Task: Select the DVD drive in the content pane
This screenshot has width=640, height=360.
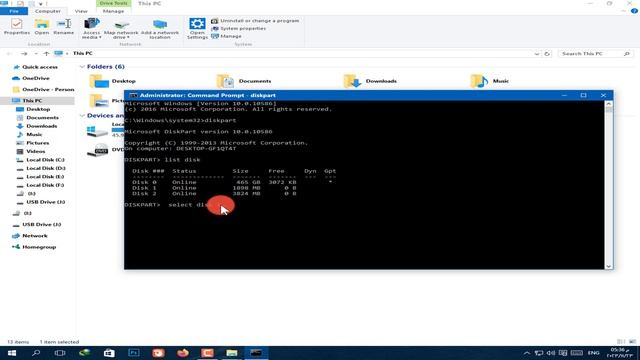Action: pyautogui.click(x=104, y=150)
